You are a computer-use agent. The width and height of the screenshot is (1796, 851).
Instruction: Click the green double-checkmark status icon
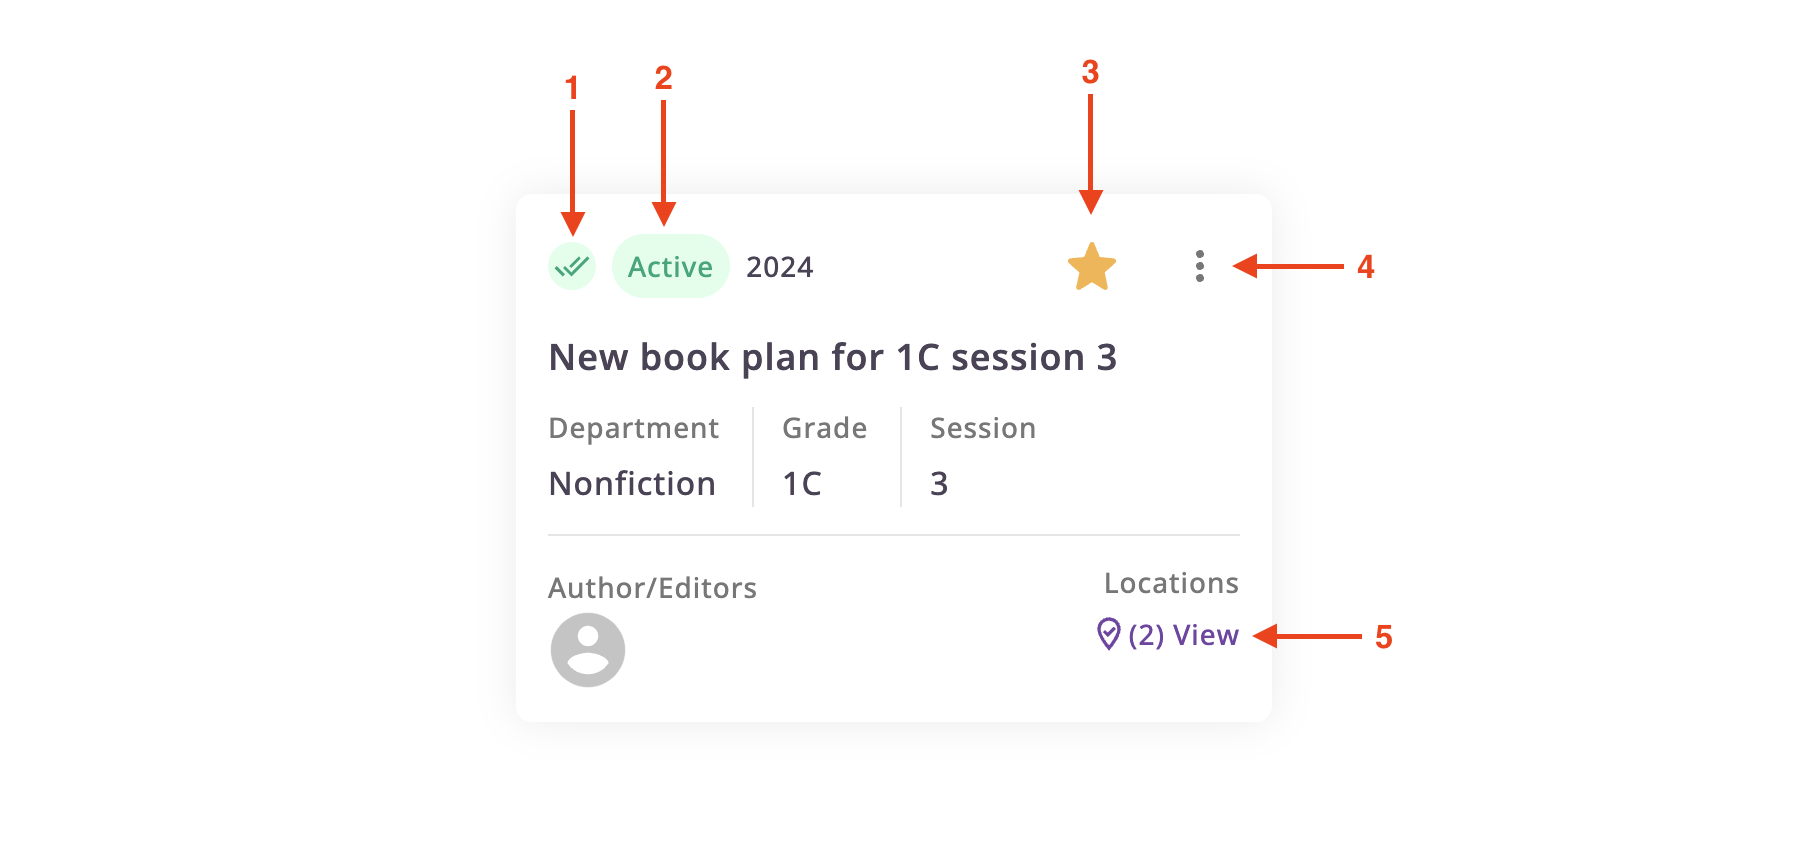(572, 267)
